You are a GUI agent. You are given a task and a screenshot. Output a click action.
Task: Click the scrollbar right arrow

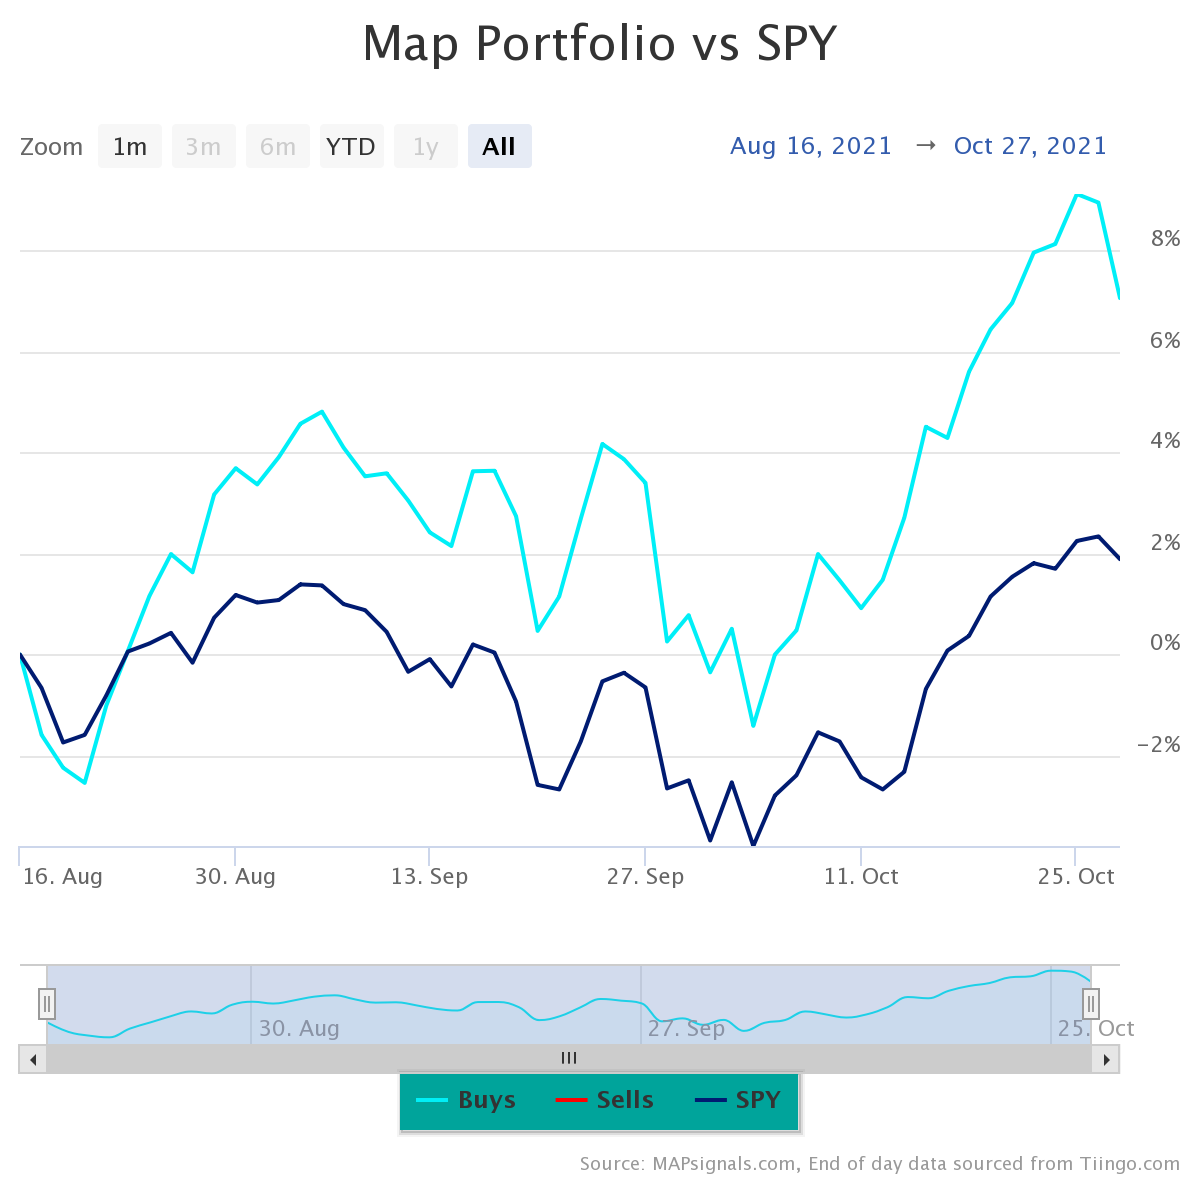pos(1106,1059)
